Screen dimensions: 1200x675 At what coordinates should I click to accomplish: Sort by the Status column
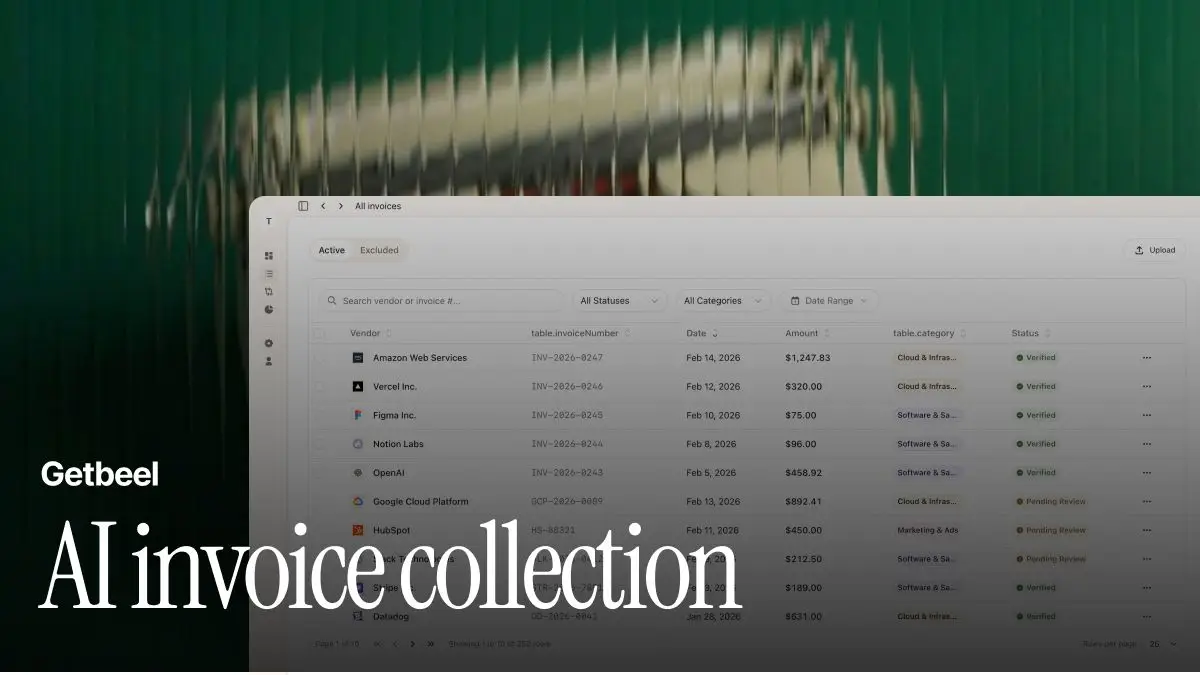1031,333
